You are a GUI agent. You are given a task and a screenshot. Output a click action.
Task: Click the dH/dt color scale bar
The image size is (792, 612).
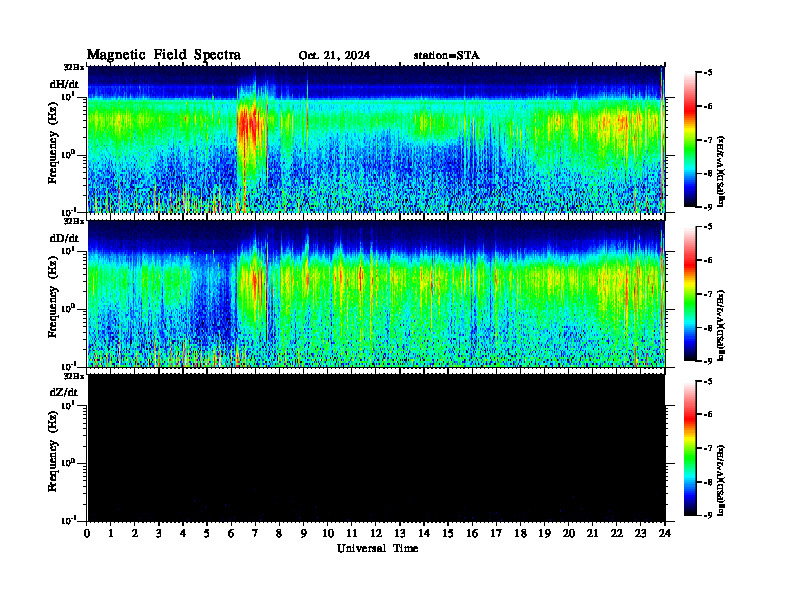pos(690,140)
